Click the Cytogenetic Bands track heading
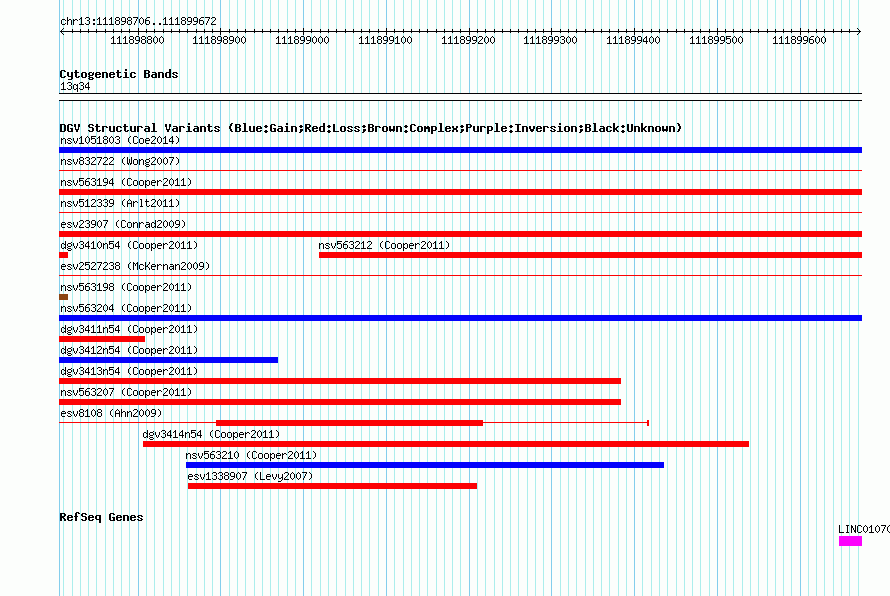890x596 pixels. click(x=119, y=74)
